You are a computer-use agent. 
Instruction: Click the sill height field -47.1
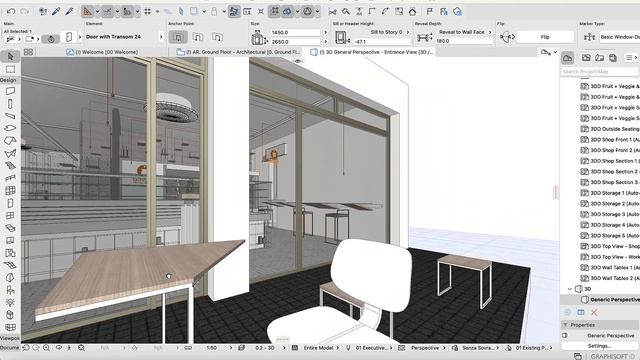pyautogui.click(x=382, y=41)
